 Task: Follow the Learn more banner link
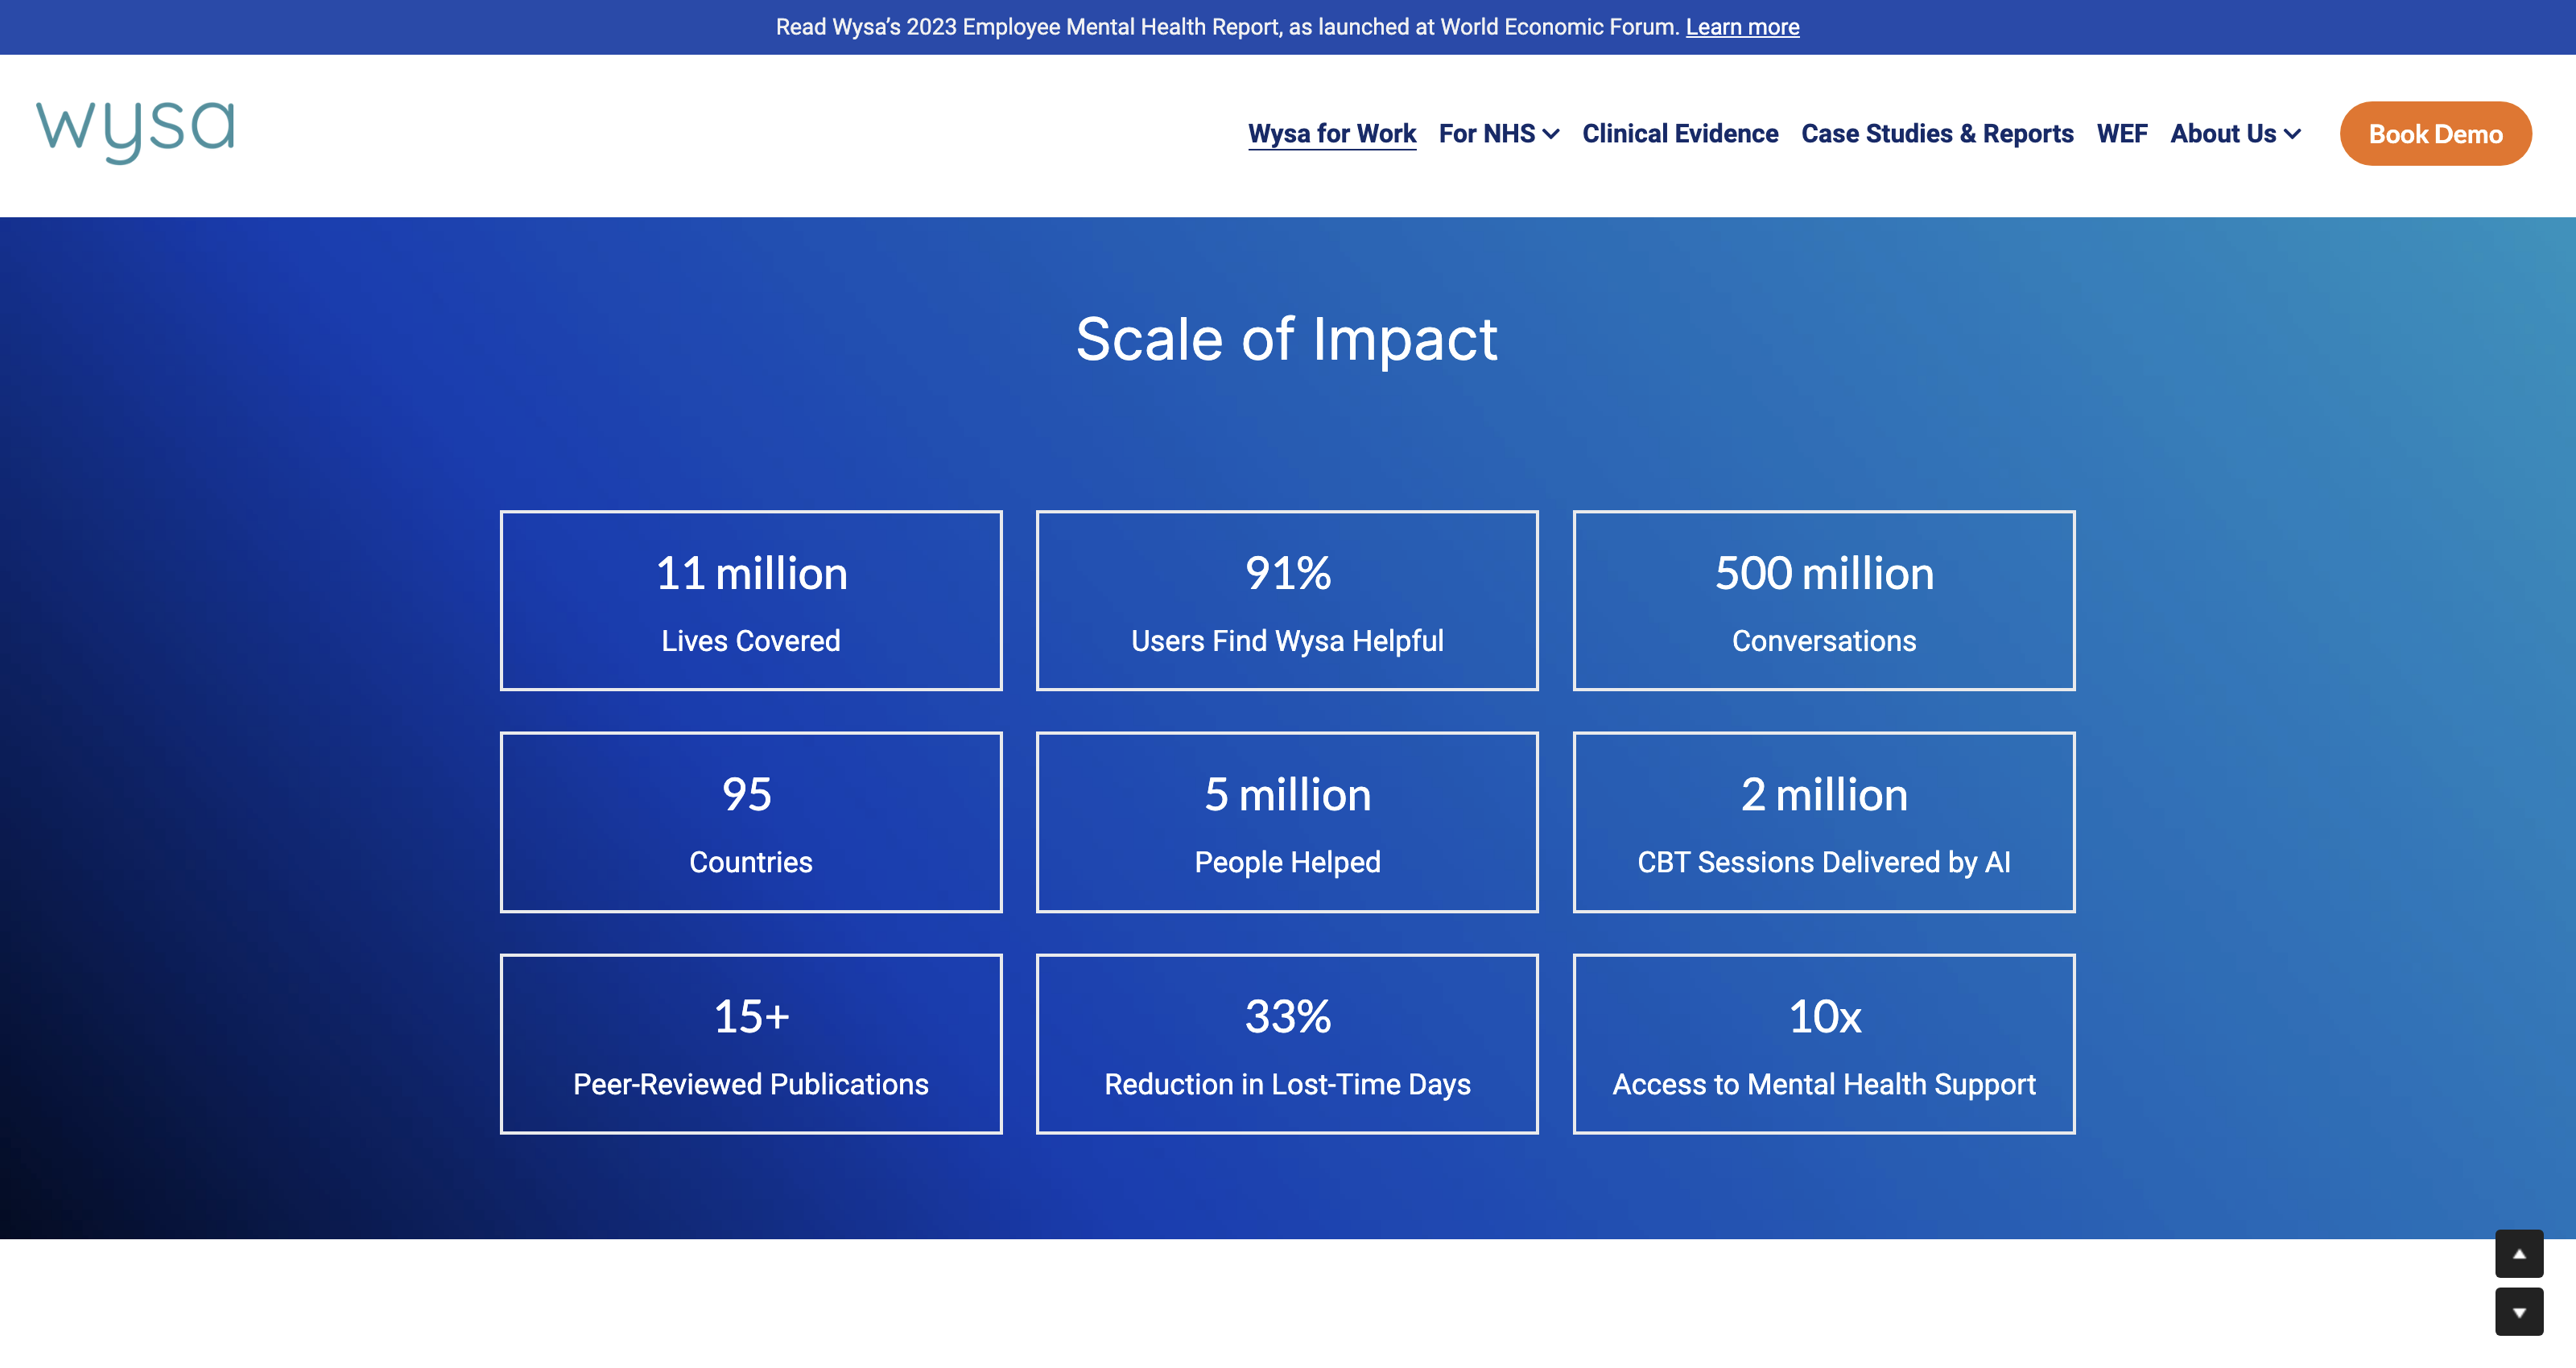(1742, 27)
